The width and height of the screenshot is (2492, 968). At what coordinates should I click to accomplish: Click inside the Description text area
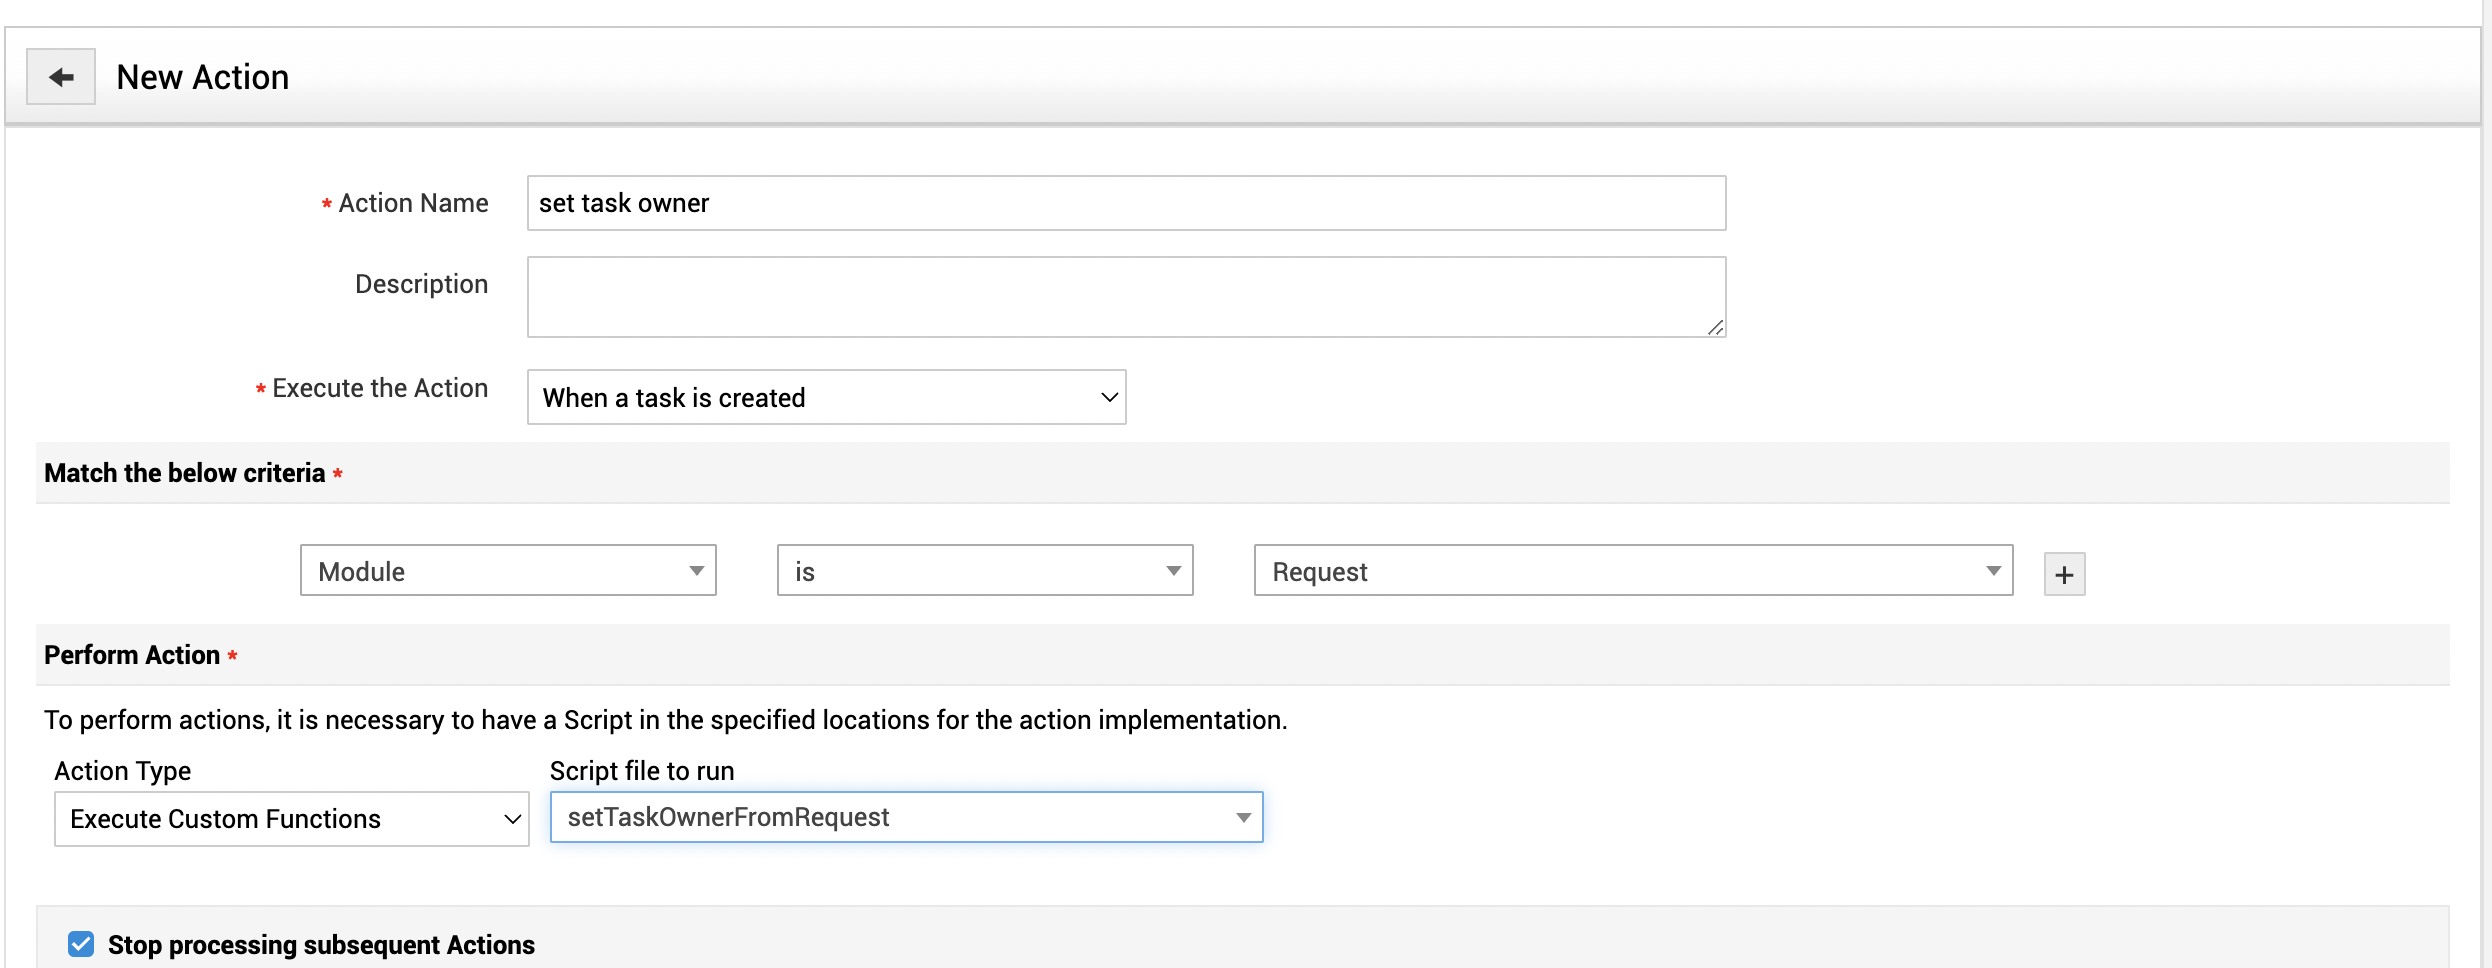point(1126,297)
